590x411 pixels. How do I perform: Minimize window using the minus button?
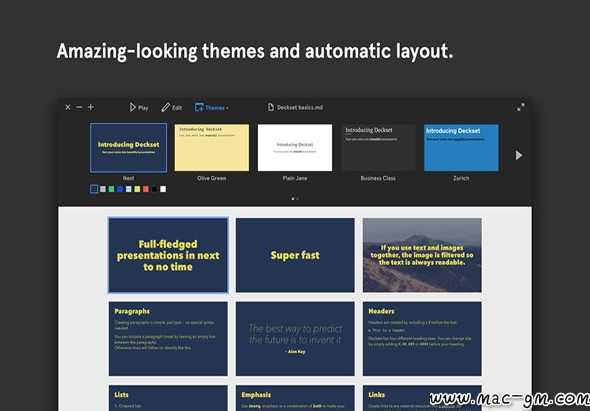[79, 107]
